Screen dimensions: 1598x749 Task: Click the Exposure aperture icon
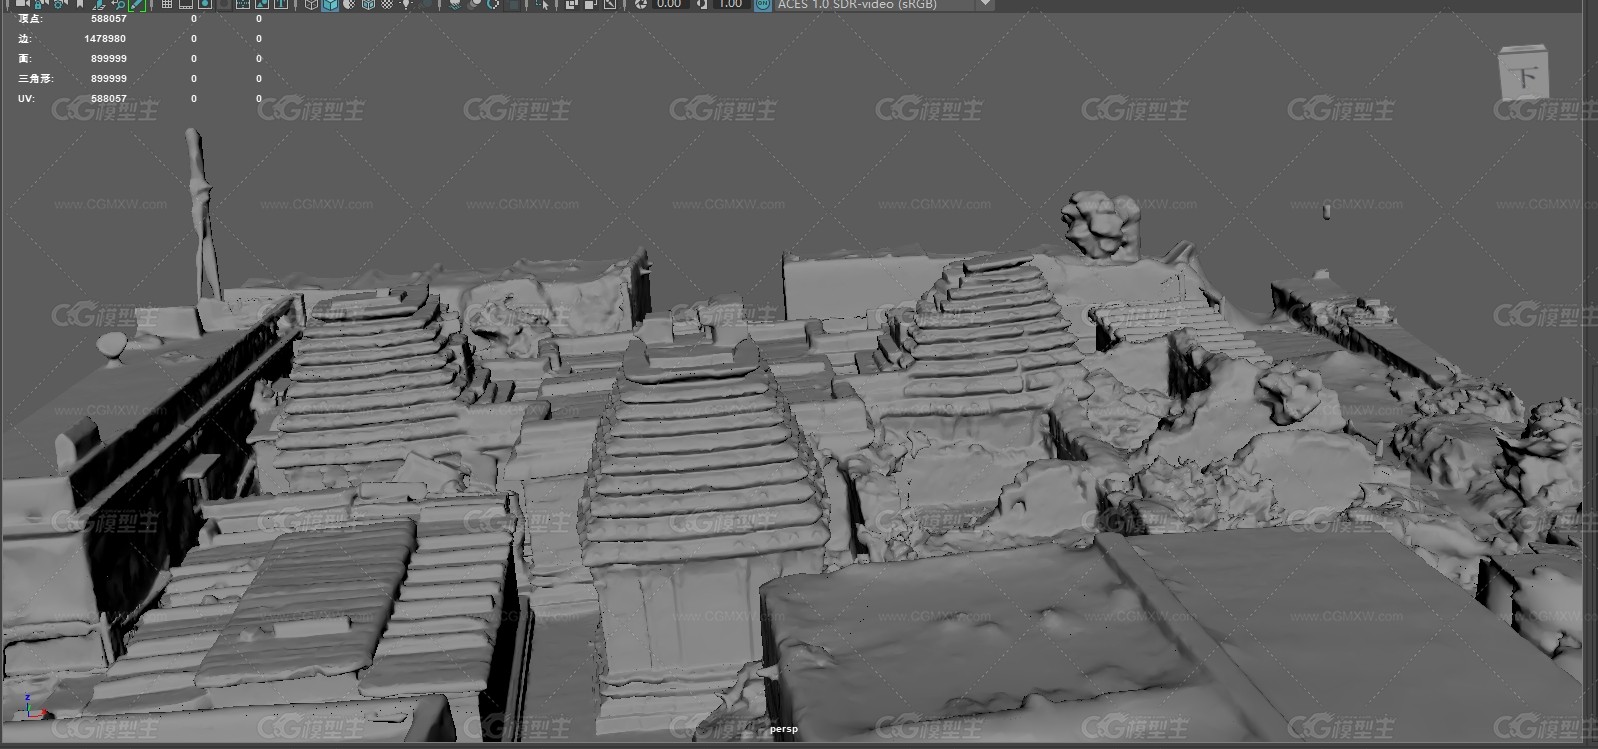641,5
